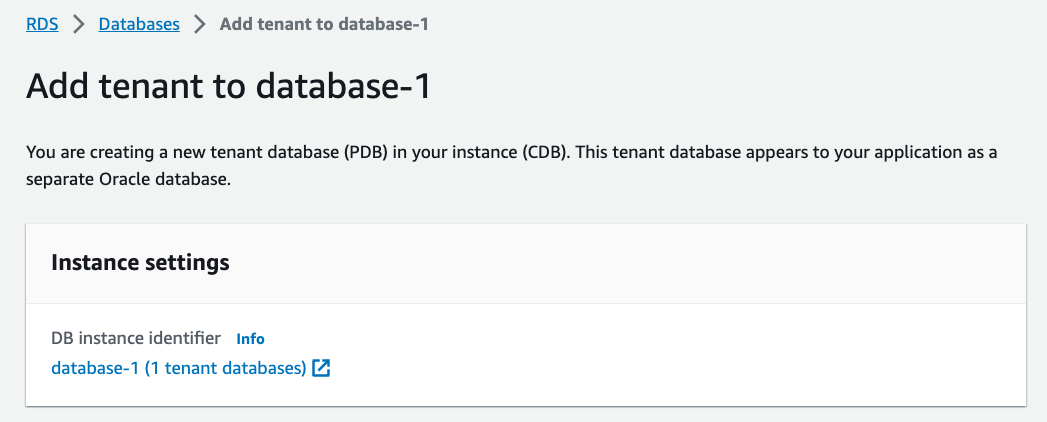Navigate to the Databases breadcrumb link
Viewport: 1047px width, 422px height.
(139, 25)
